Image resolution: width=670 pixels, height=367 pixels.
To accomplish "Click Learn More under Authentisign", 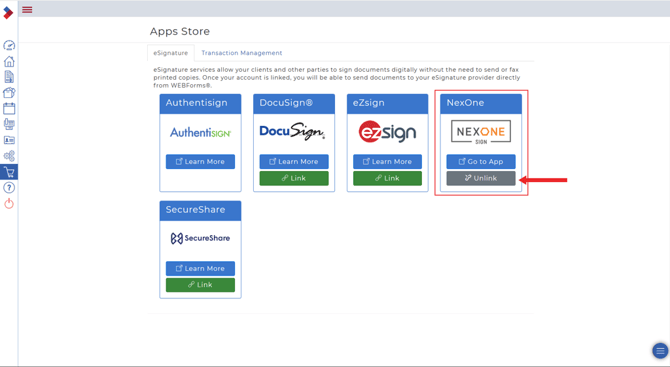I will tap(200, 161).
